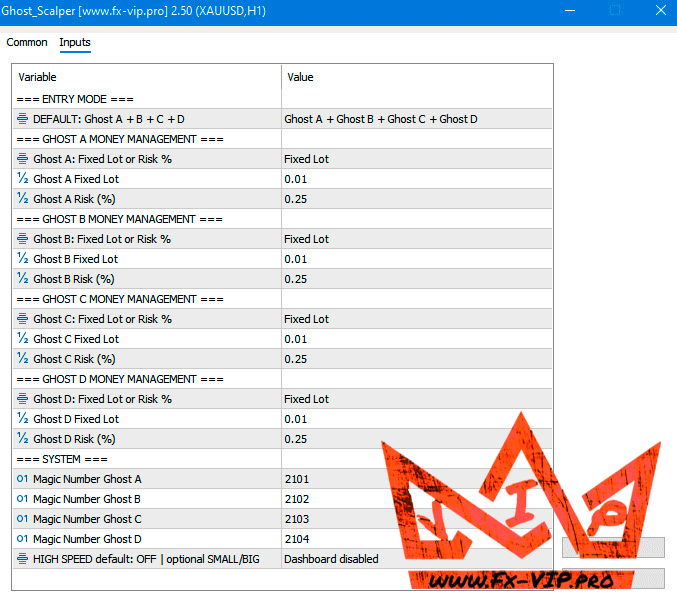This screenshot has height=604, width=677.
Task: Click the icon next to Ghost D Risk (%)
Action: 22,439
